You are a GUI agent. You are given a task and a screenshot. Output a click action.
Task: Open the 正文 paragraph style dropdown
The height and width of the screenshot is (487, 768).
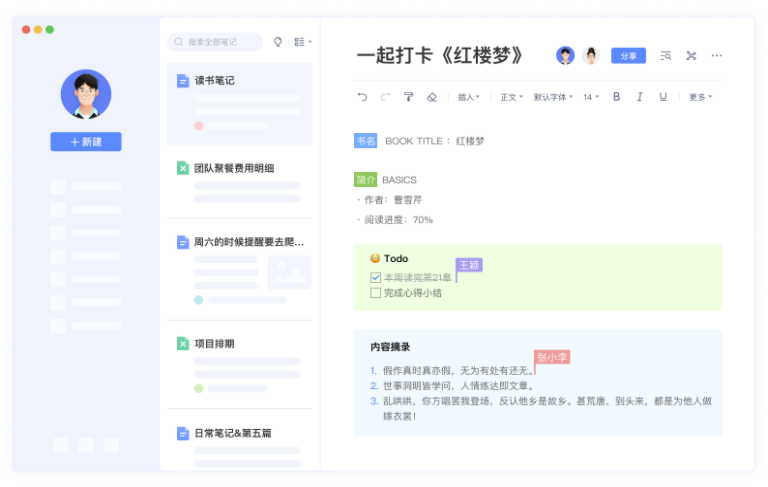click(511, 97)
